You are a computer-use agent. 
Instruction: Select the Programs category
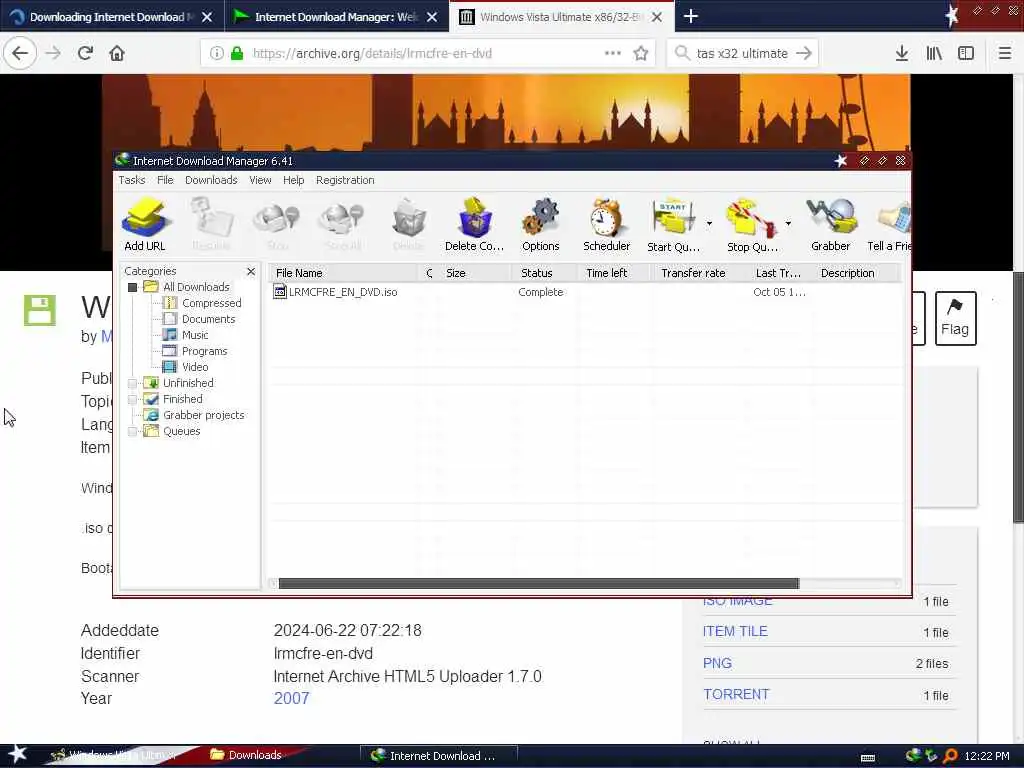pyautogui.click(x=204, y=351)
